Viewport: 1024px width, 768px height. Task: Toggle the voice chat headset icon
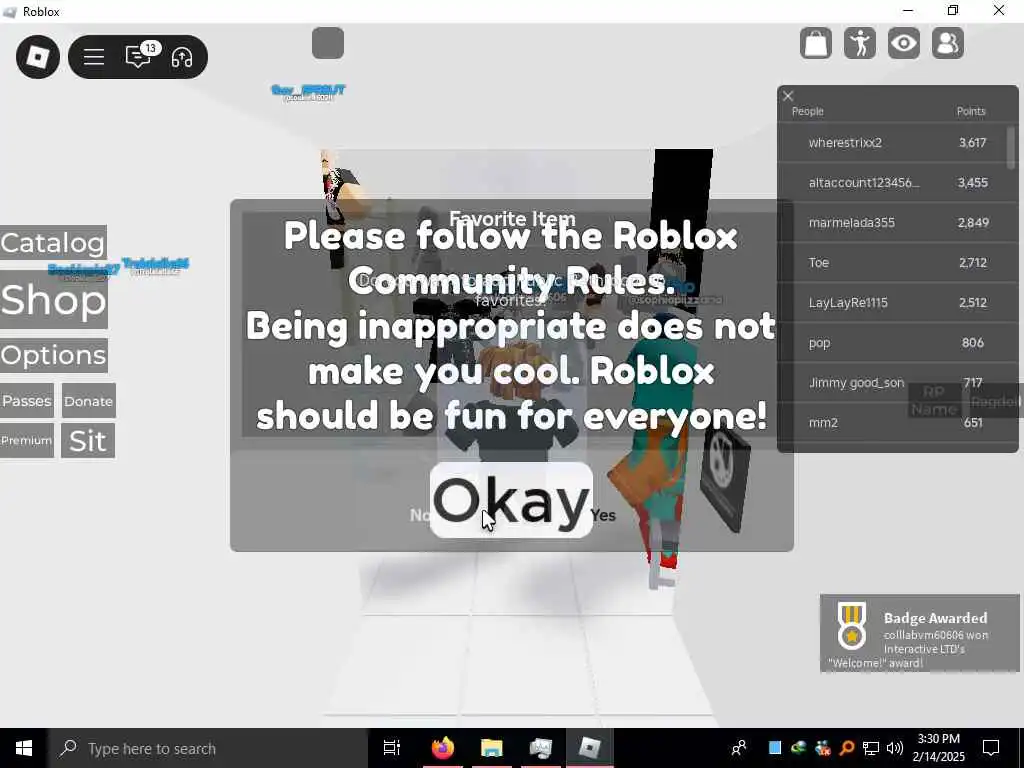[182, 57]
